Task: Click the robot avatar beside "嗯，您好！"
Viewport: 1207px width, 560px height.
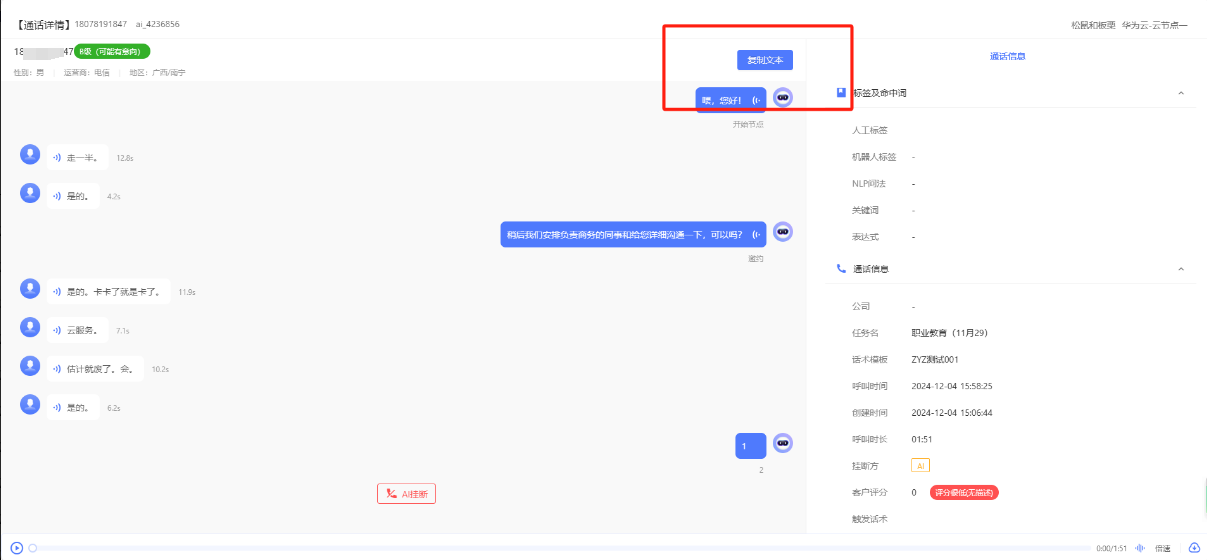Action: (783, 98)
